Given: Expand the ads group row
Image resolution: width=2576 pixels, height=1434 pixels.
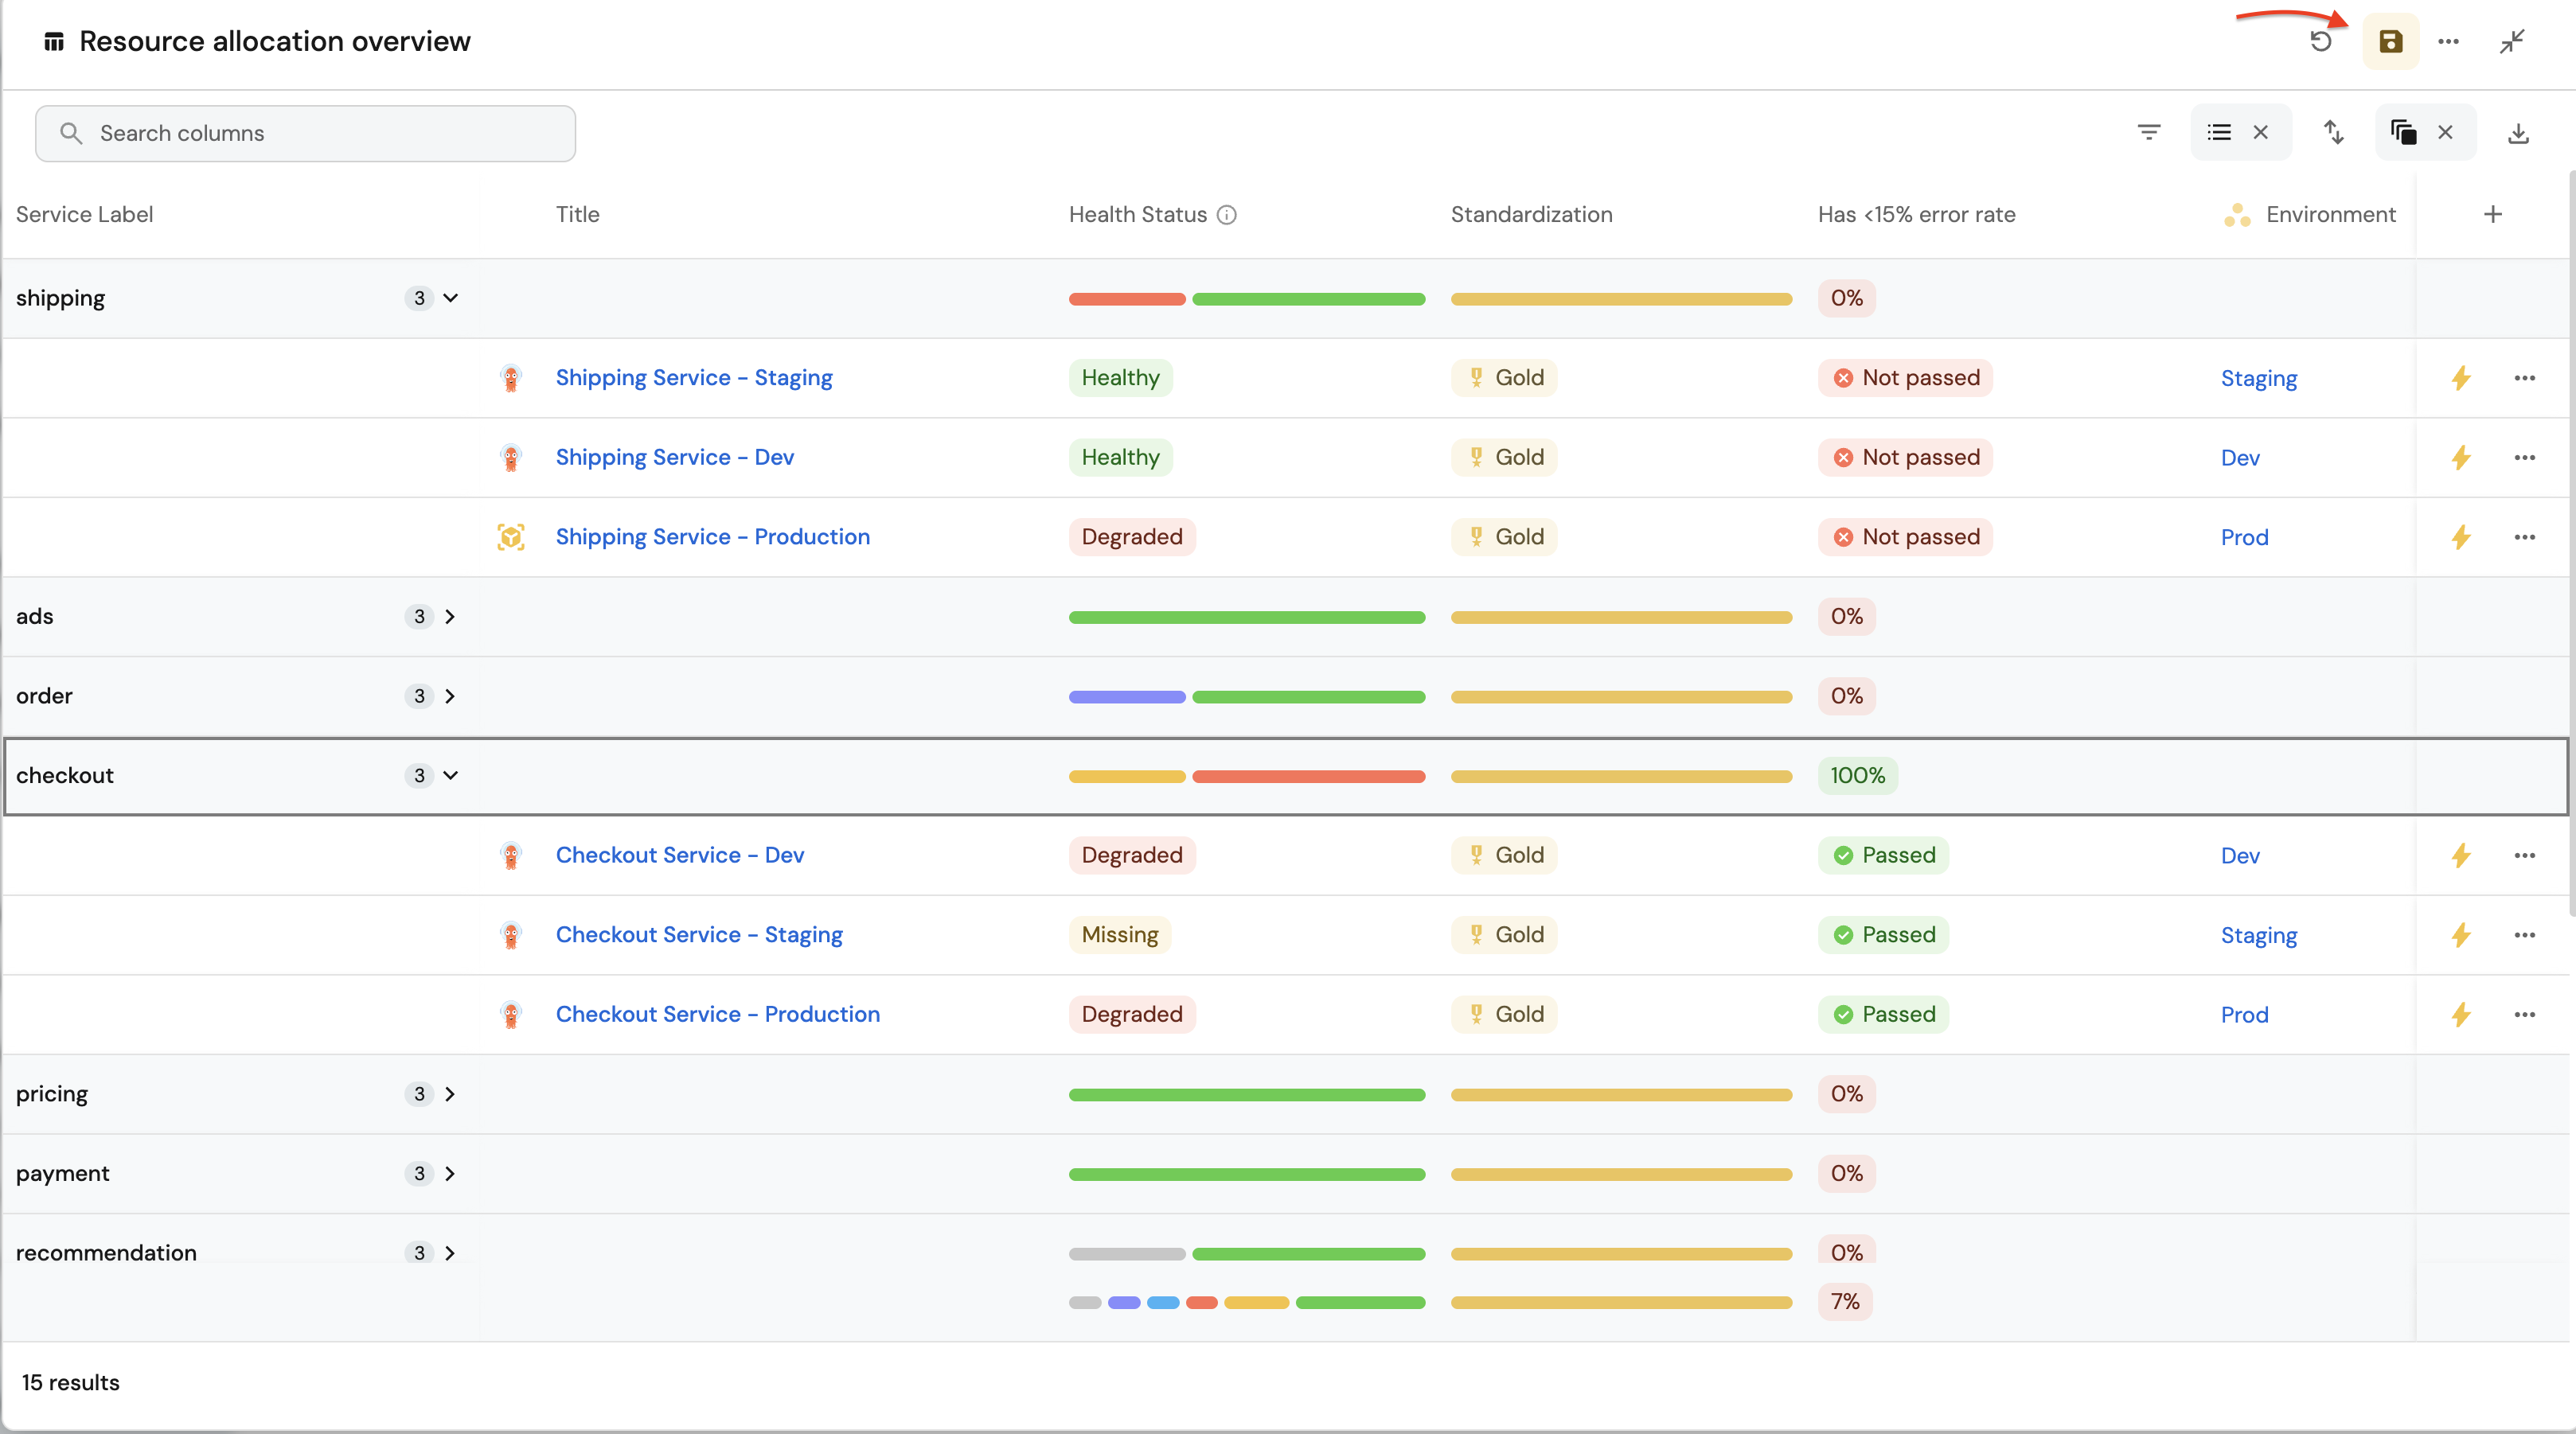Looking at the screenshot, I should pyautogui.click(x=450, y=616).
